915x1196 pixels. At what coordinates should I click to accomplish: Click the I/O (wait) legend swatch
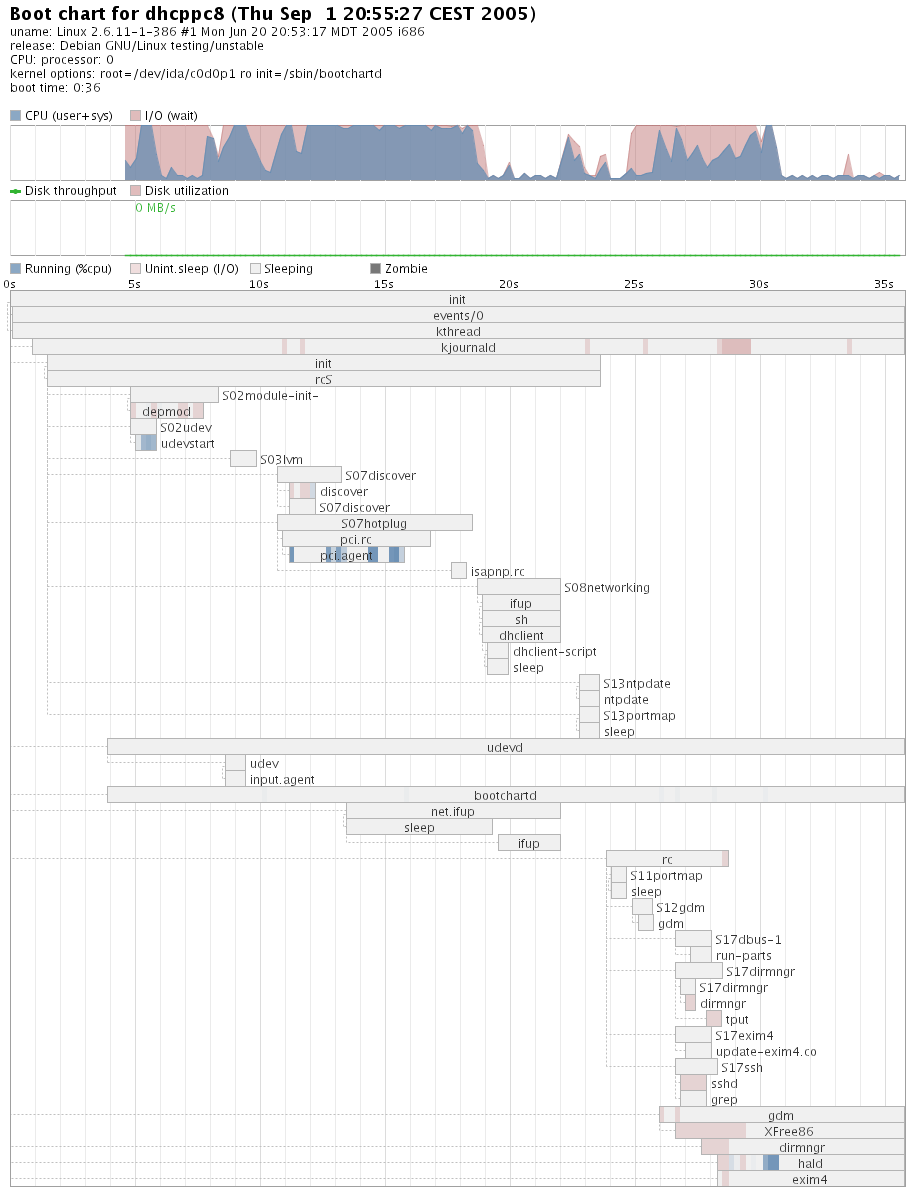[x=135, y=116]
